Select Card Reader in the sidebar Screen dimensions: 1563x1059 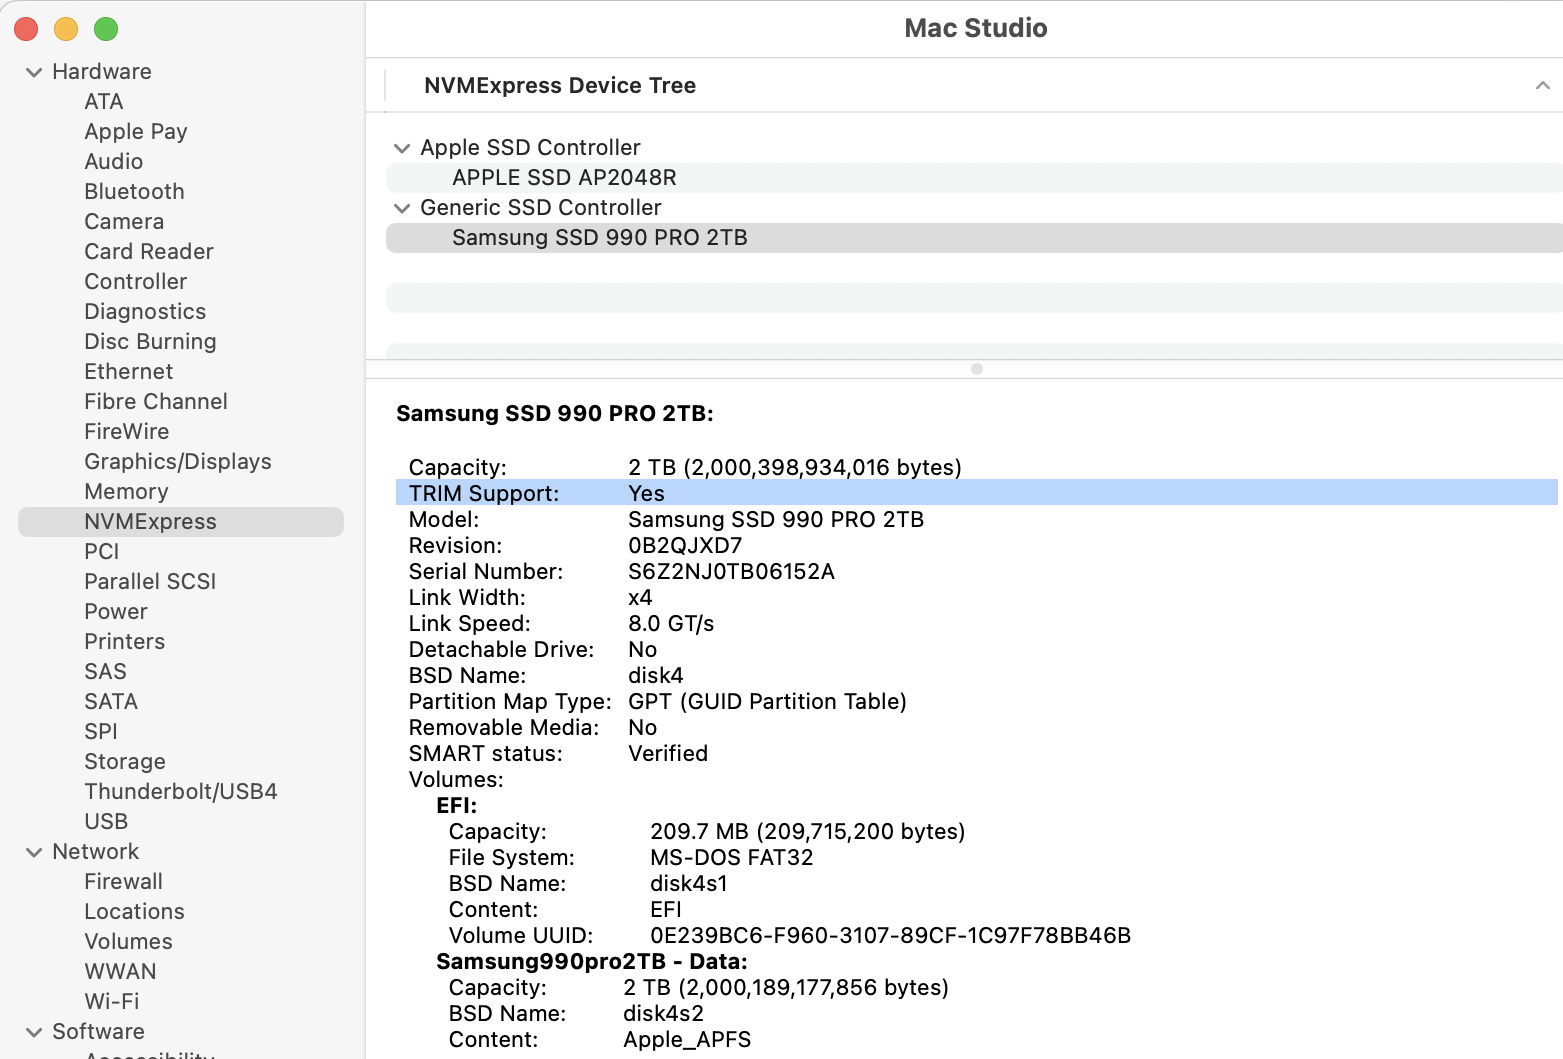tap(149, 252)
